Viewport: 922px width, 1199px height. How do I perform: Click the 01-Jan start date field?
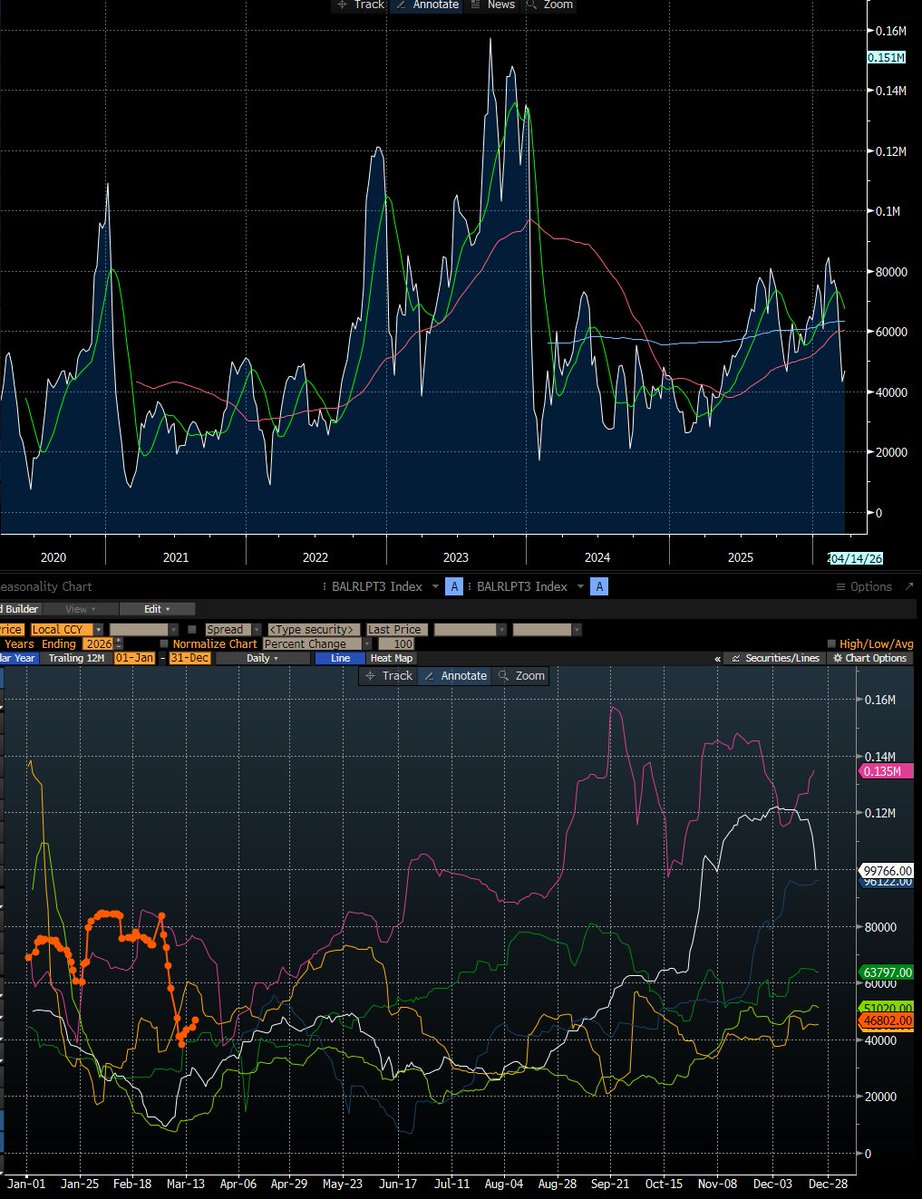click(x=135, y=658)
